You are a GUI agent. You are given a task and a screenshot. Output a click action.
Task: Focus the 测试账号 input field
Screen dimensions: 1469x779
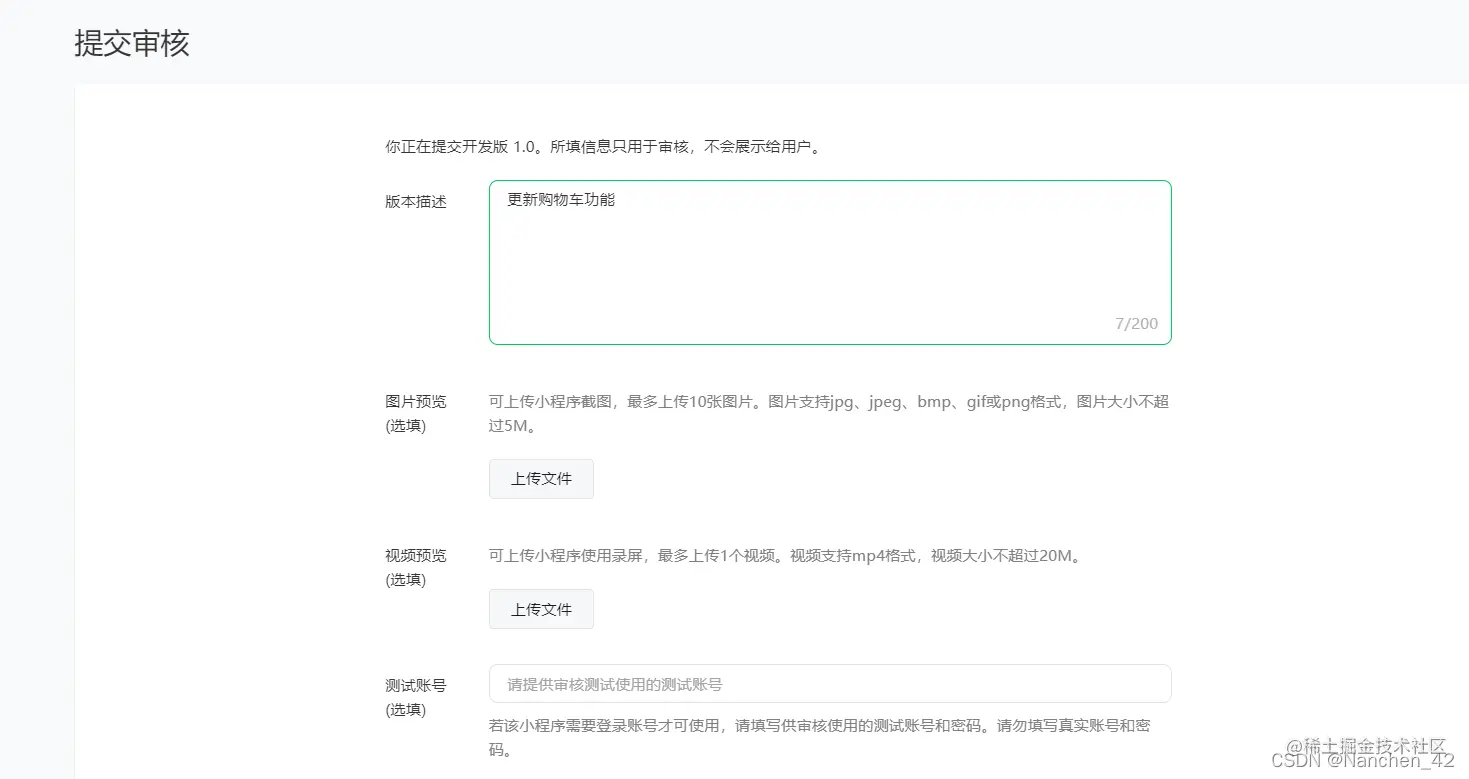(x=830, y=684)
